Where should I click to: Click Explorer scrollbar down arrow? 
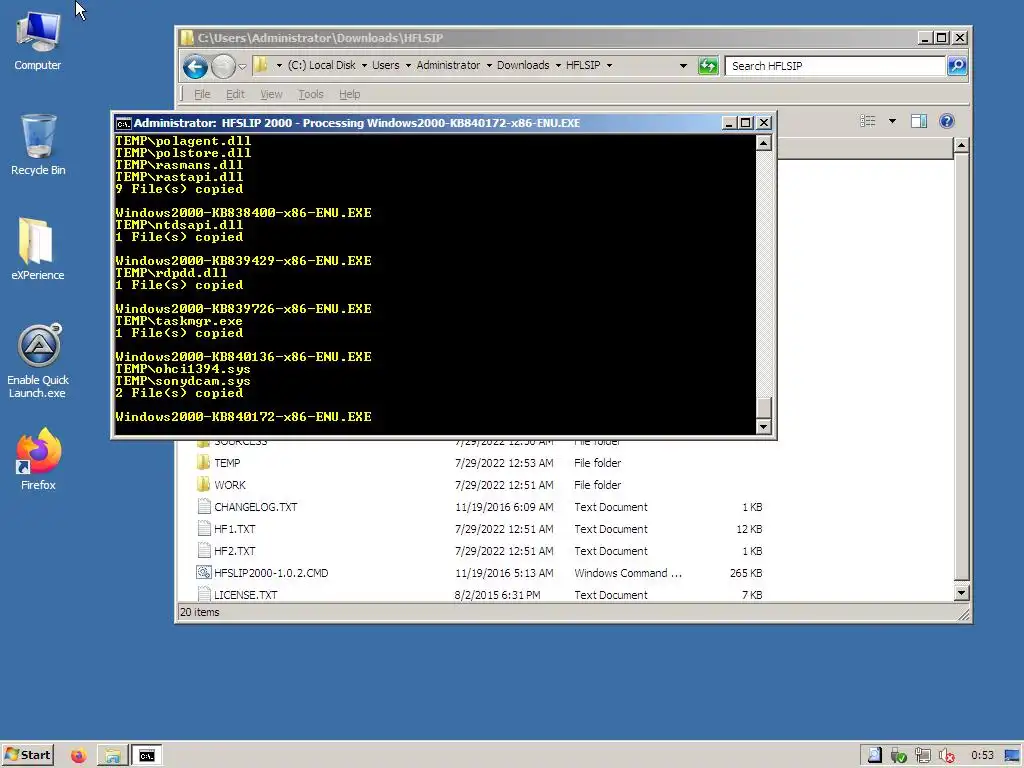(x=961, y=593)
